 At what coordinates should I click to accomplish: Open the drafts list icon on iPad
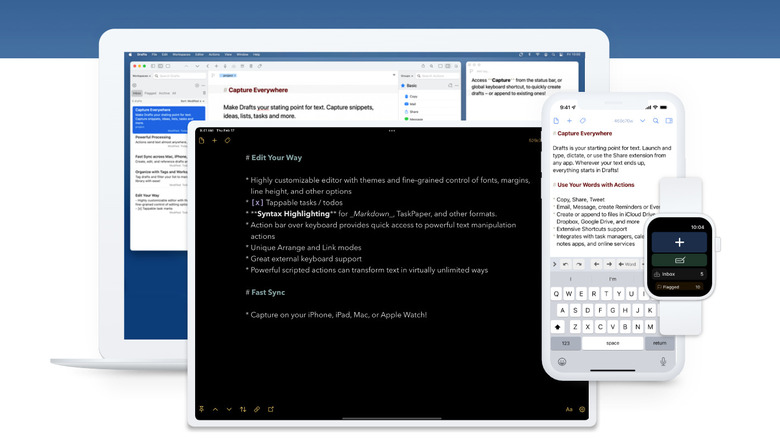click(201, 141)
